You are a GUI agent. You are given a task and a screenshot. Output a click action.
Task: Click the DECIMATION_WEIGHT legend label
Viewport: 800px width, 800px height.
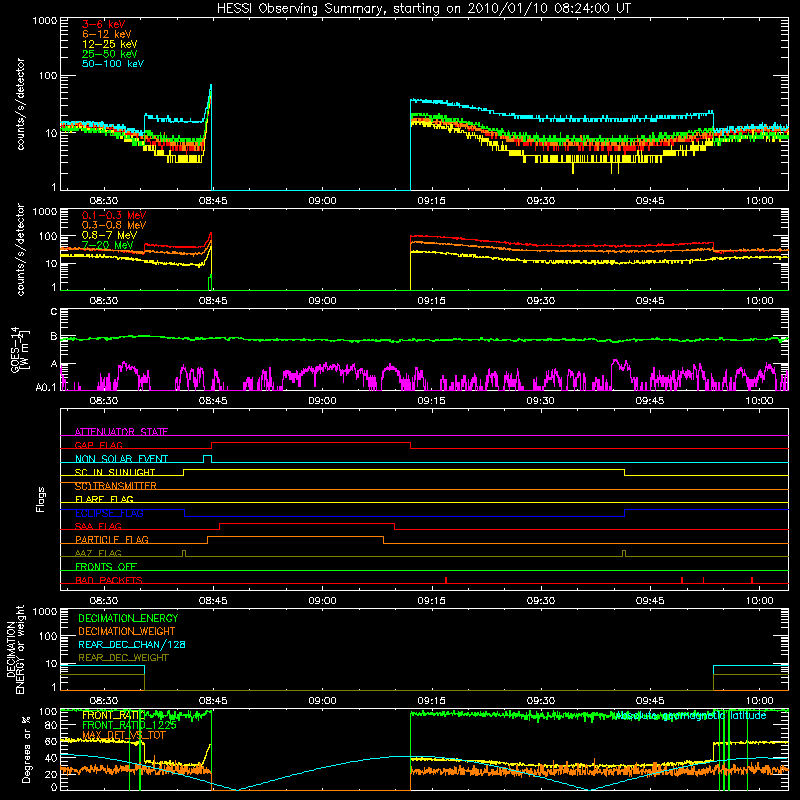(127, 631)
